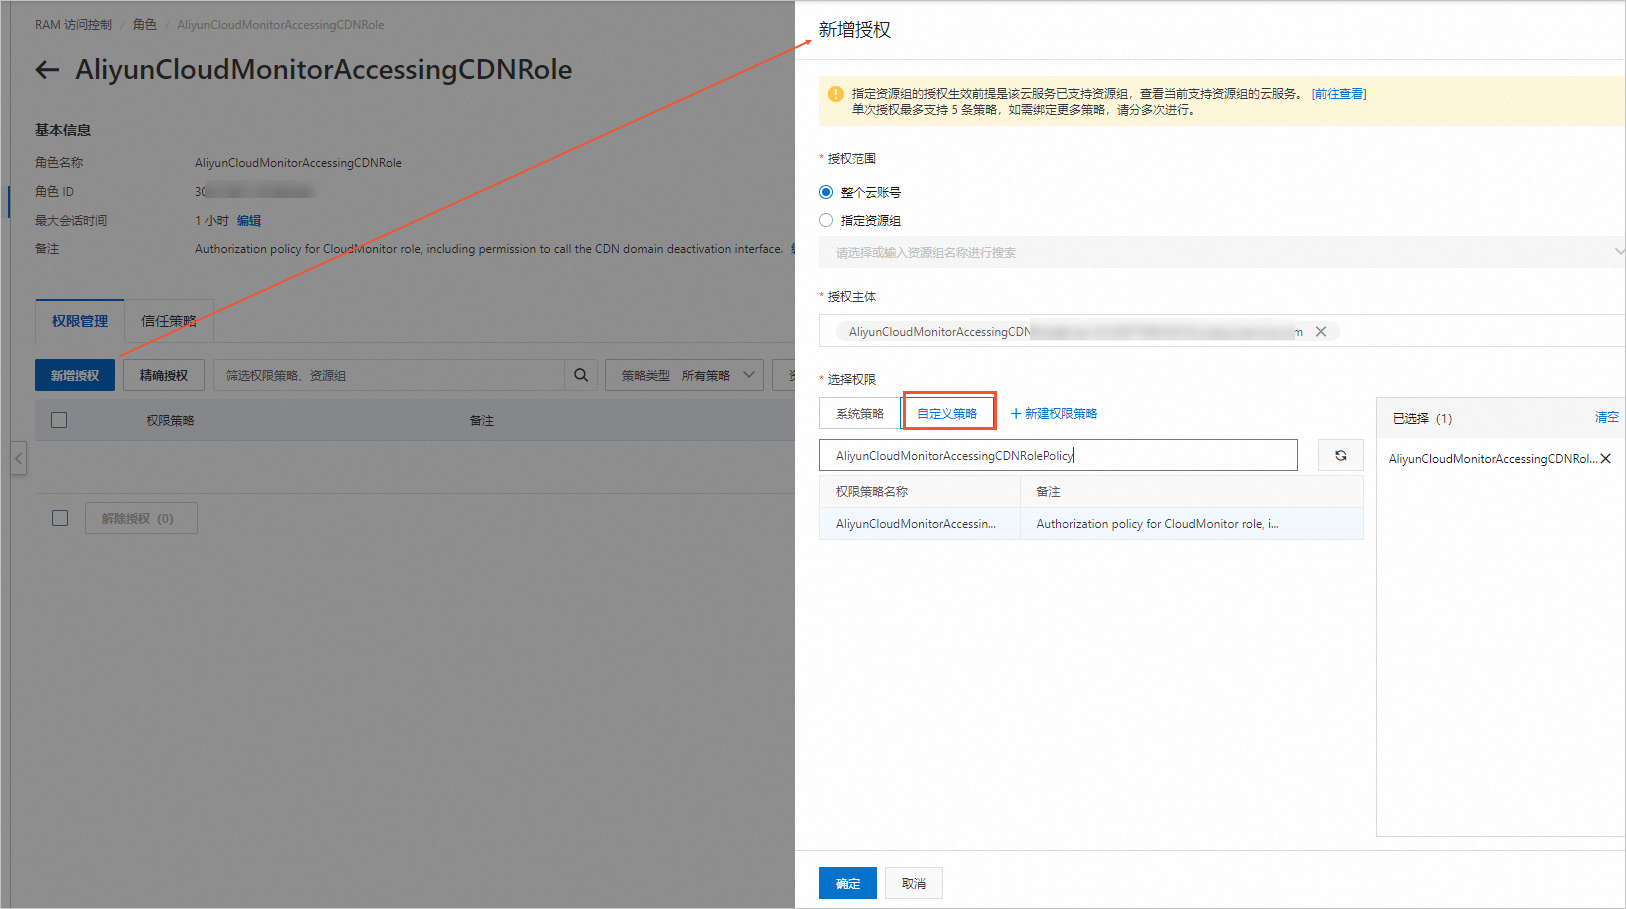Tick the header checkbox in 权限策略 table
Screen dimensions: 1626x909
[59, 420]
